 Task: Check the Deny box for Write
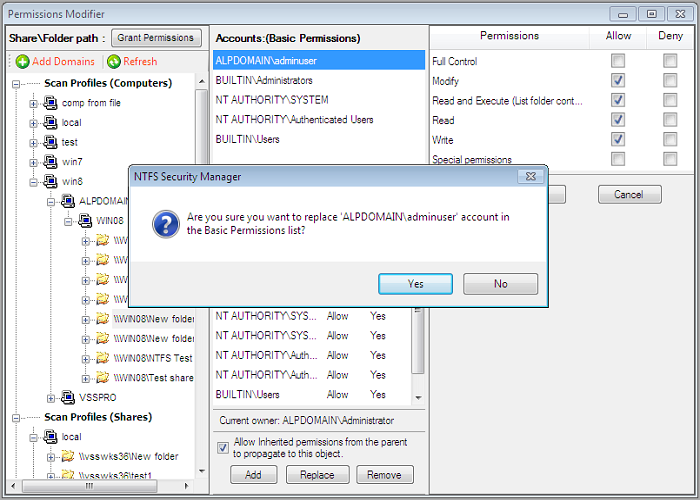[x=669, y=139]
